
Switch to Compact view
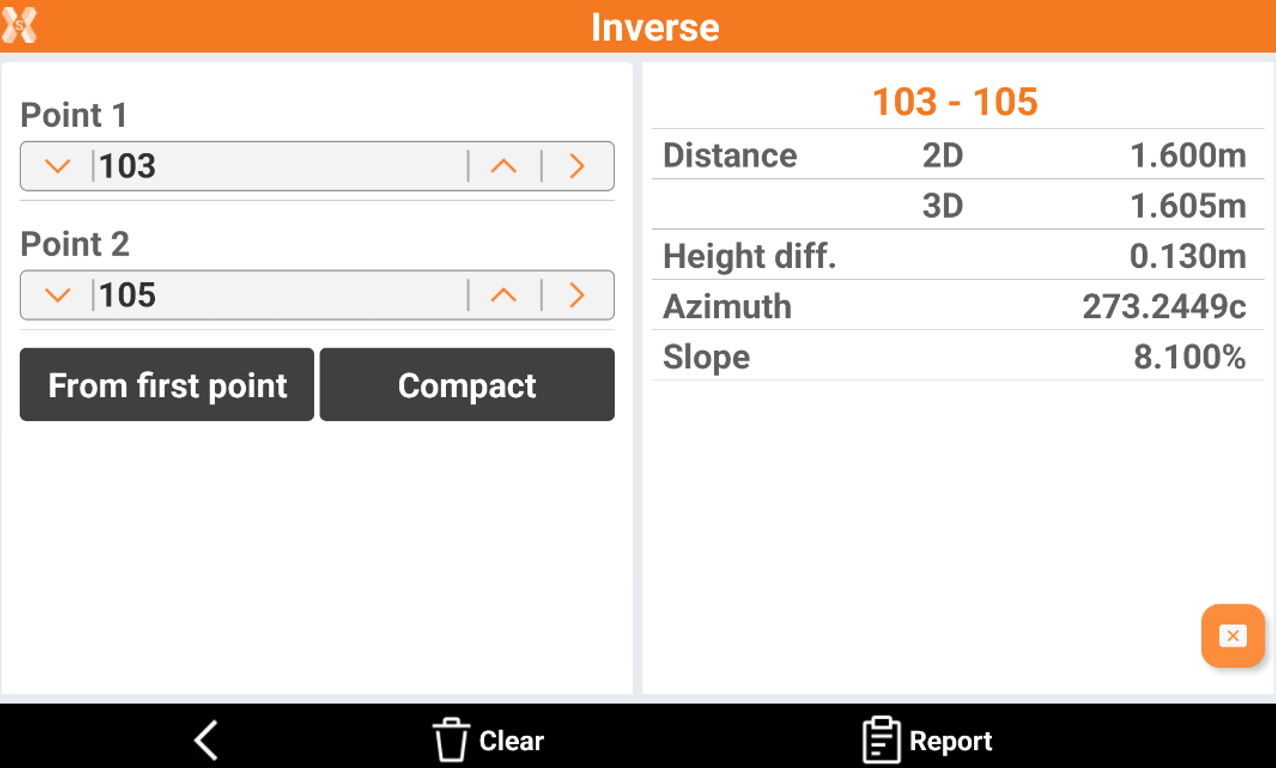point(467,385)
